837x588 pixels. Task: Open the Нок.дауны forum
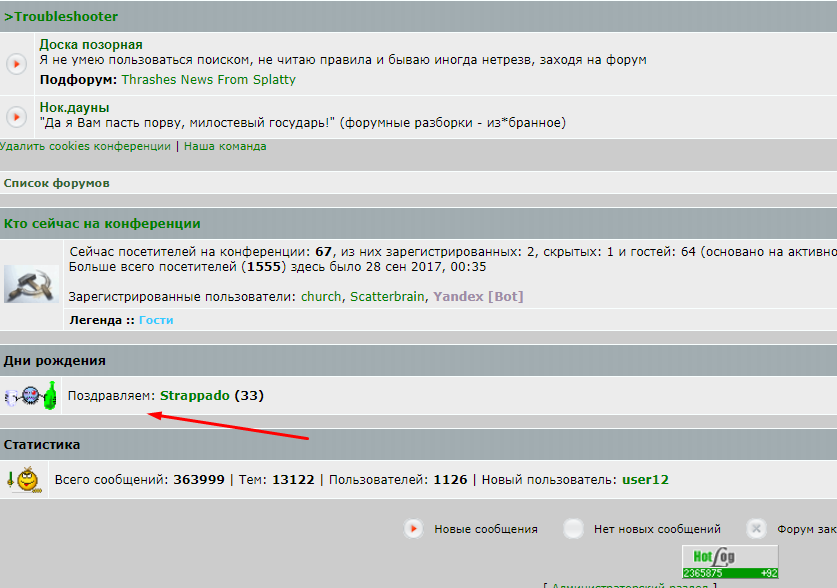pos(74,108)
